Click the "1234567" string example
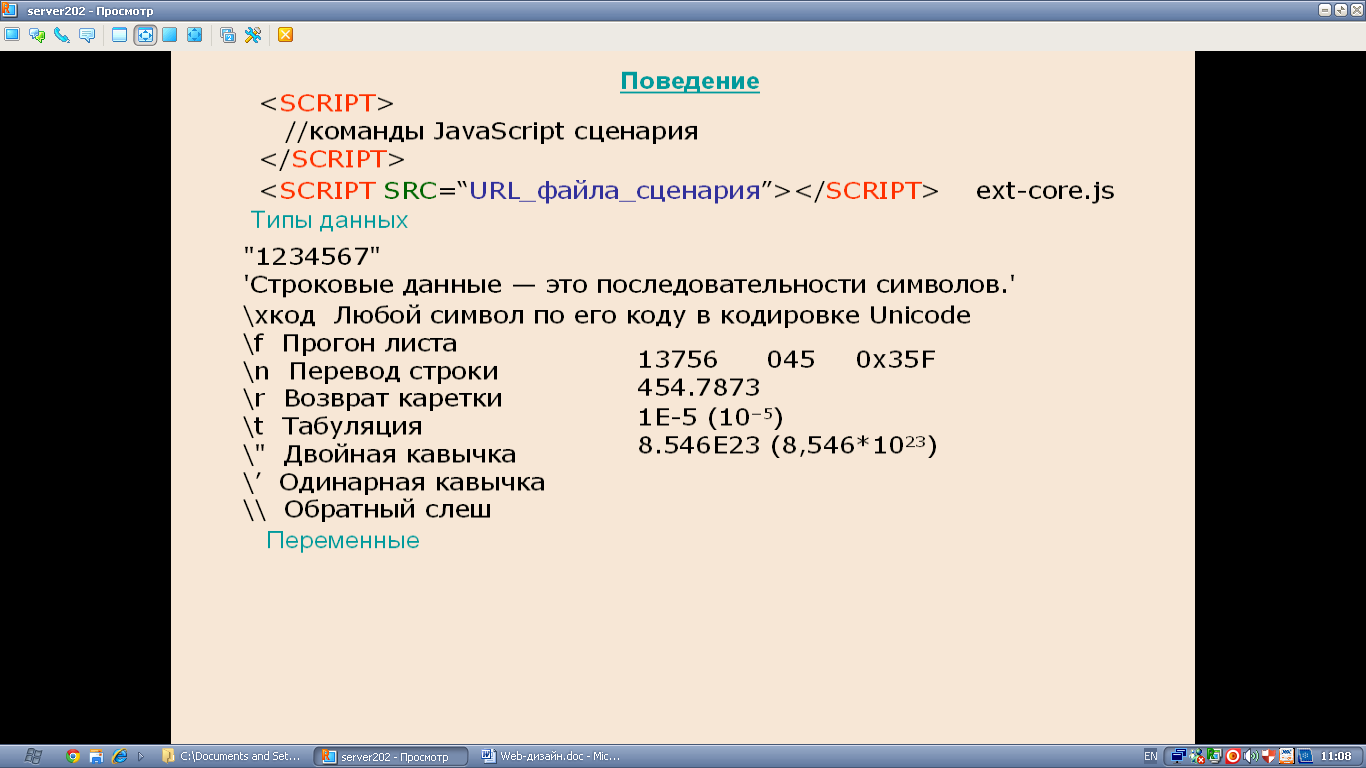The height and width of the screenshot is (768, 1366). click(x=312, y=256)
